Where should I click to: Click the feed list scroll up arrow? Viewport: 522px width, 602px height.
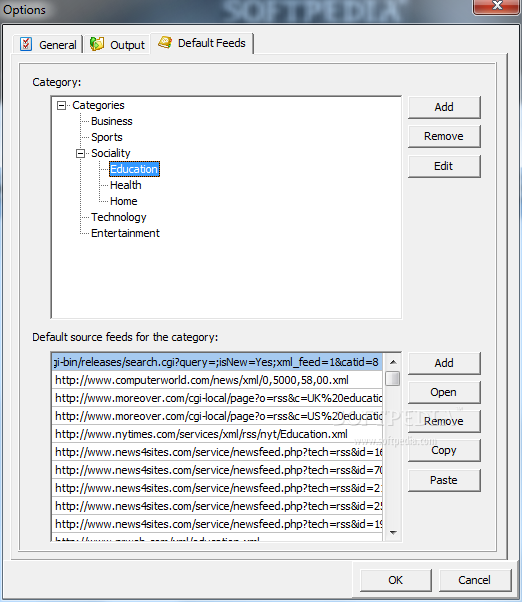coord(393,362)
